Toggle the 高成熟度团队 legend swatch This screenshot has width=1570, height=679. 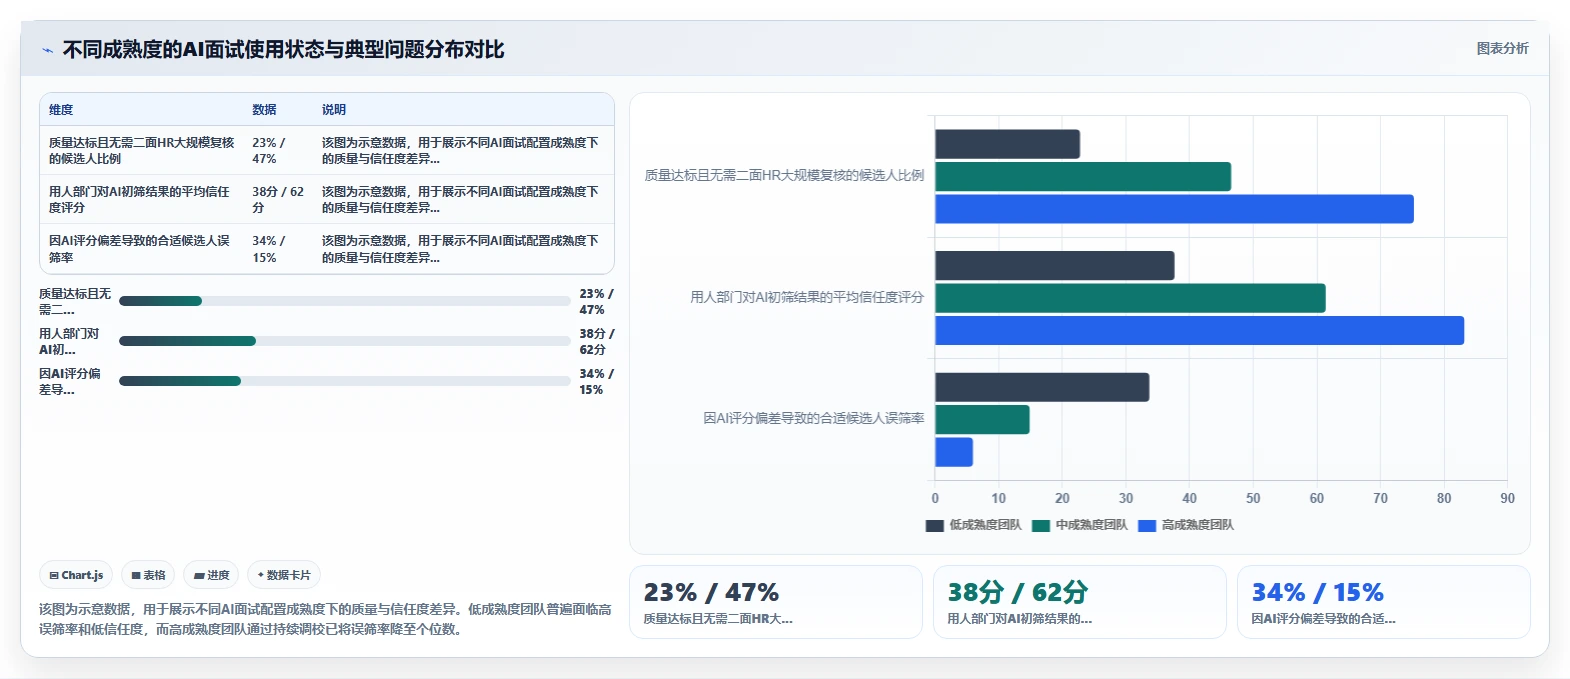(x=1147, y=525)
